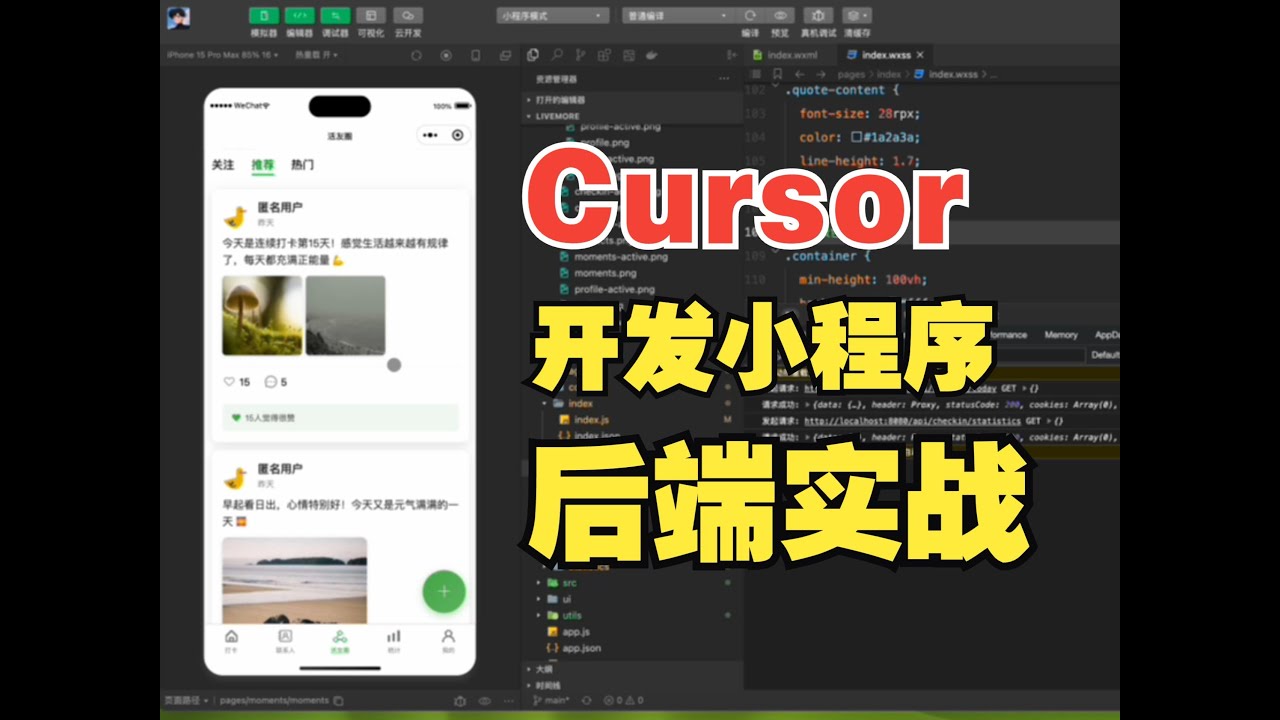Toggle the 编辑器 editor panel button
This screenshot has height=720, width=1280.
pos(299,16)
